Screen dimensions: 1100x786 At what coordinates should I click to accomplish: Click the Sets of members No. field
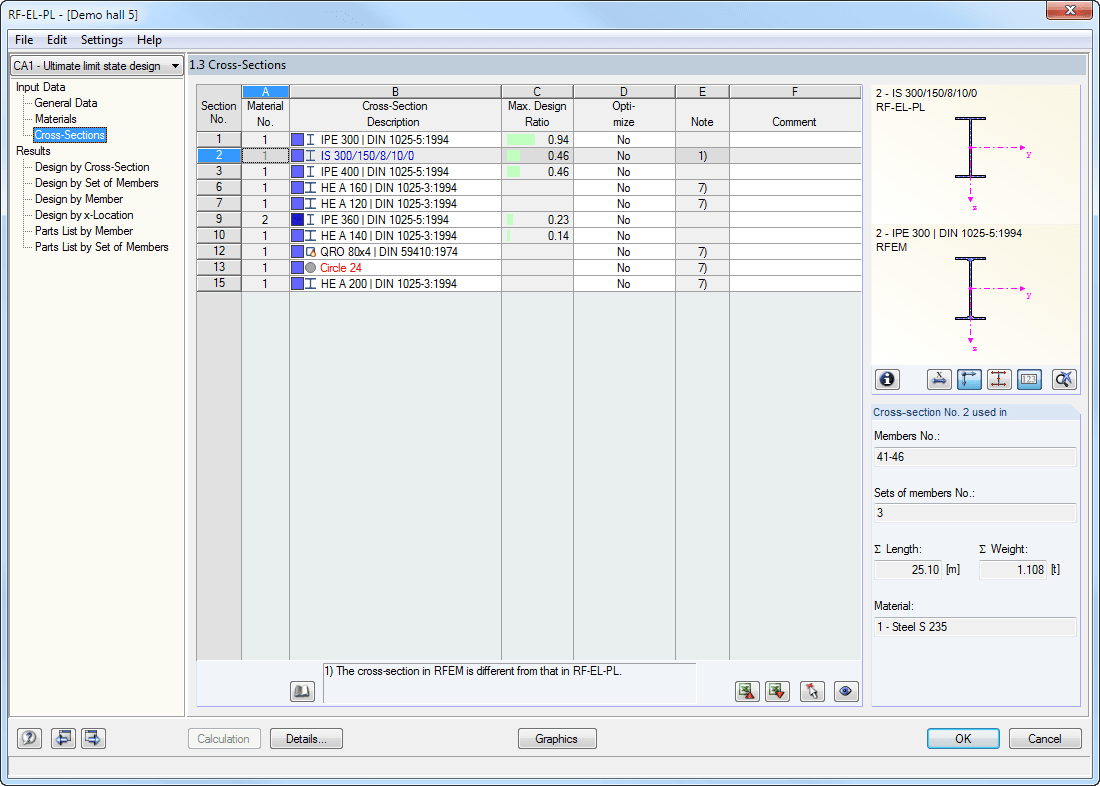point(975,513)
